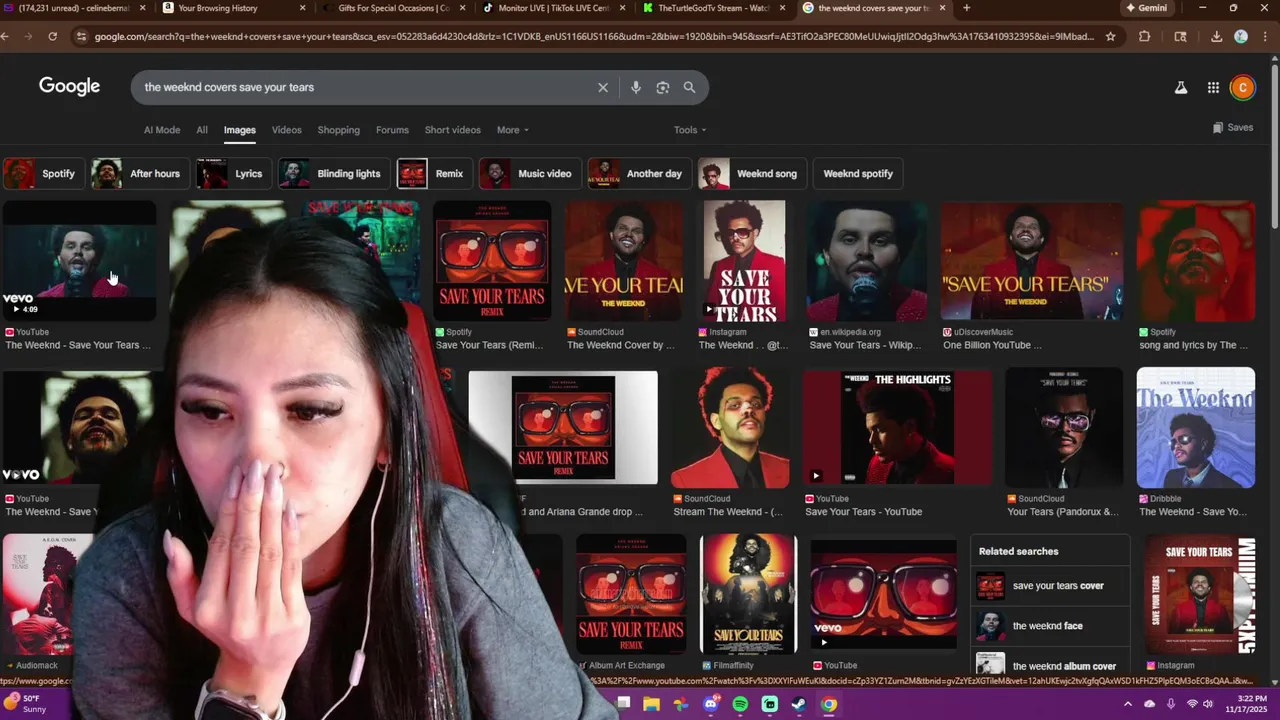This screenshot has height=720, width=1280.
Task: Bookmark this page with the star
Action: pyautogui.click(x=1110, y=37)
